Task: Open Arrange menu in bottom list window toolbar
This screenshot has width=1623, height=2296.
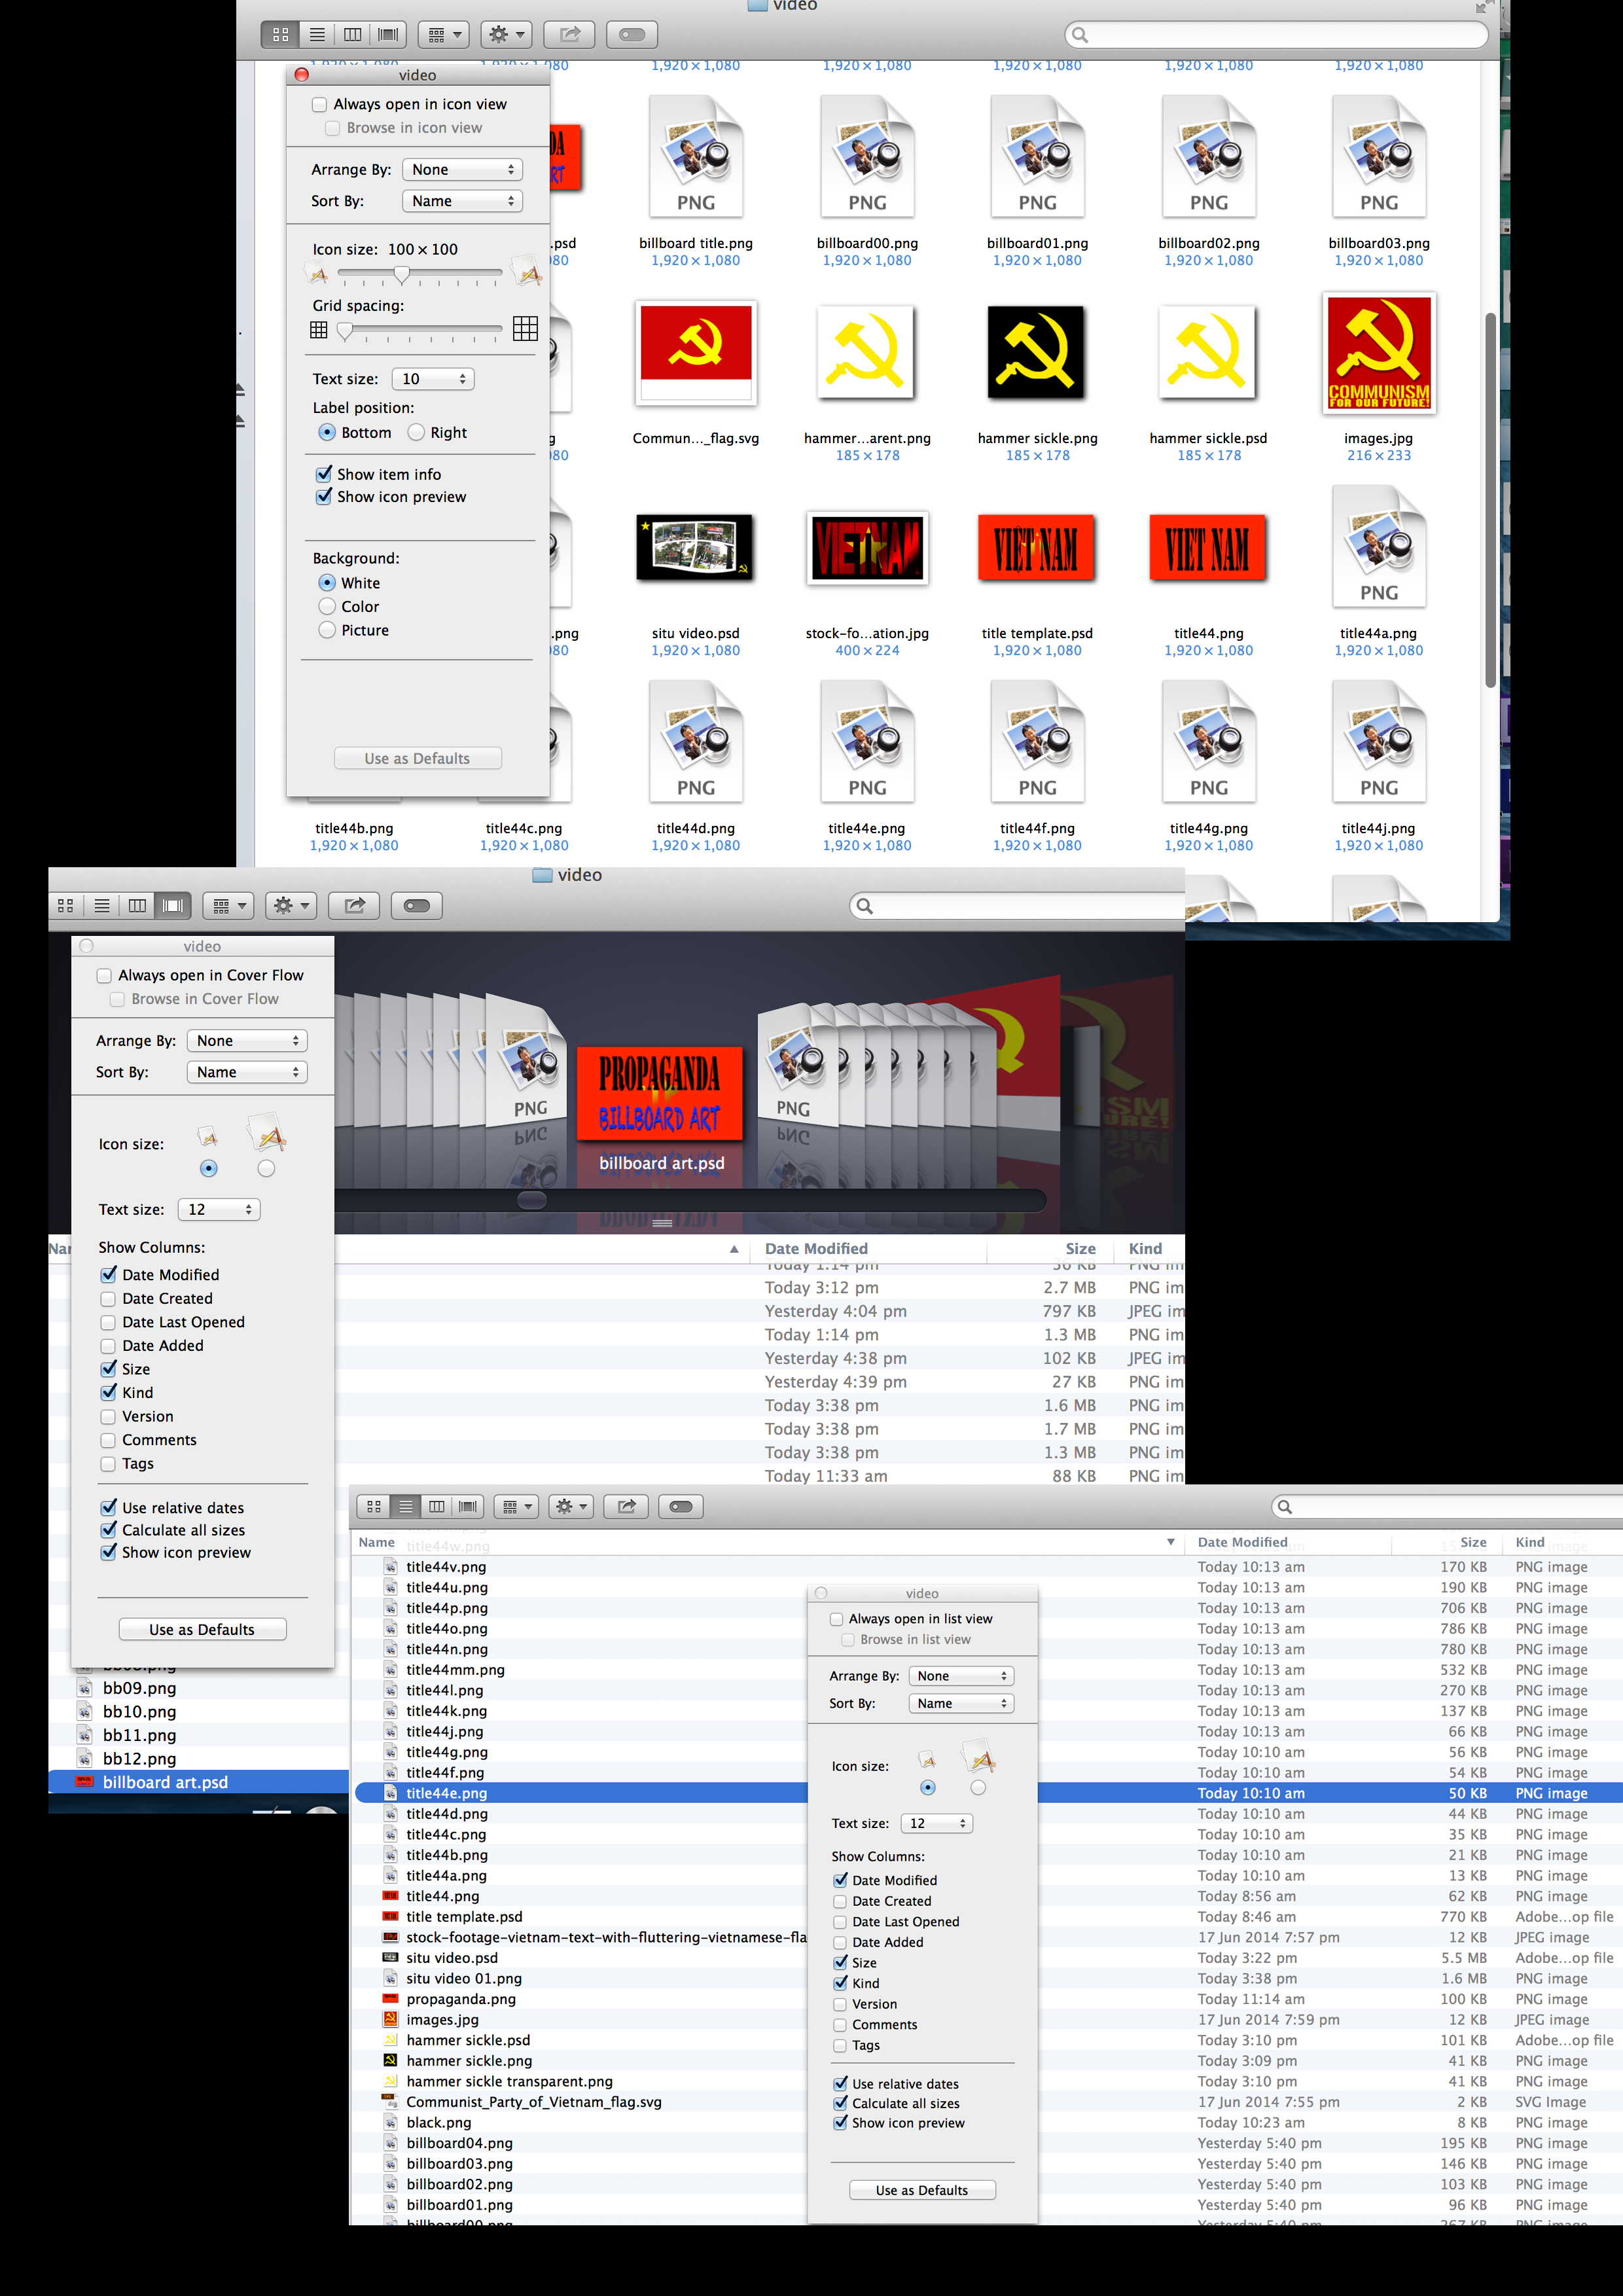Action: tap(517, 1507)
